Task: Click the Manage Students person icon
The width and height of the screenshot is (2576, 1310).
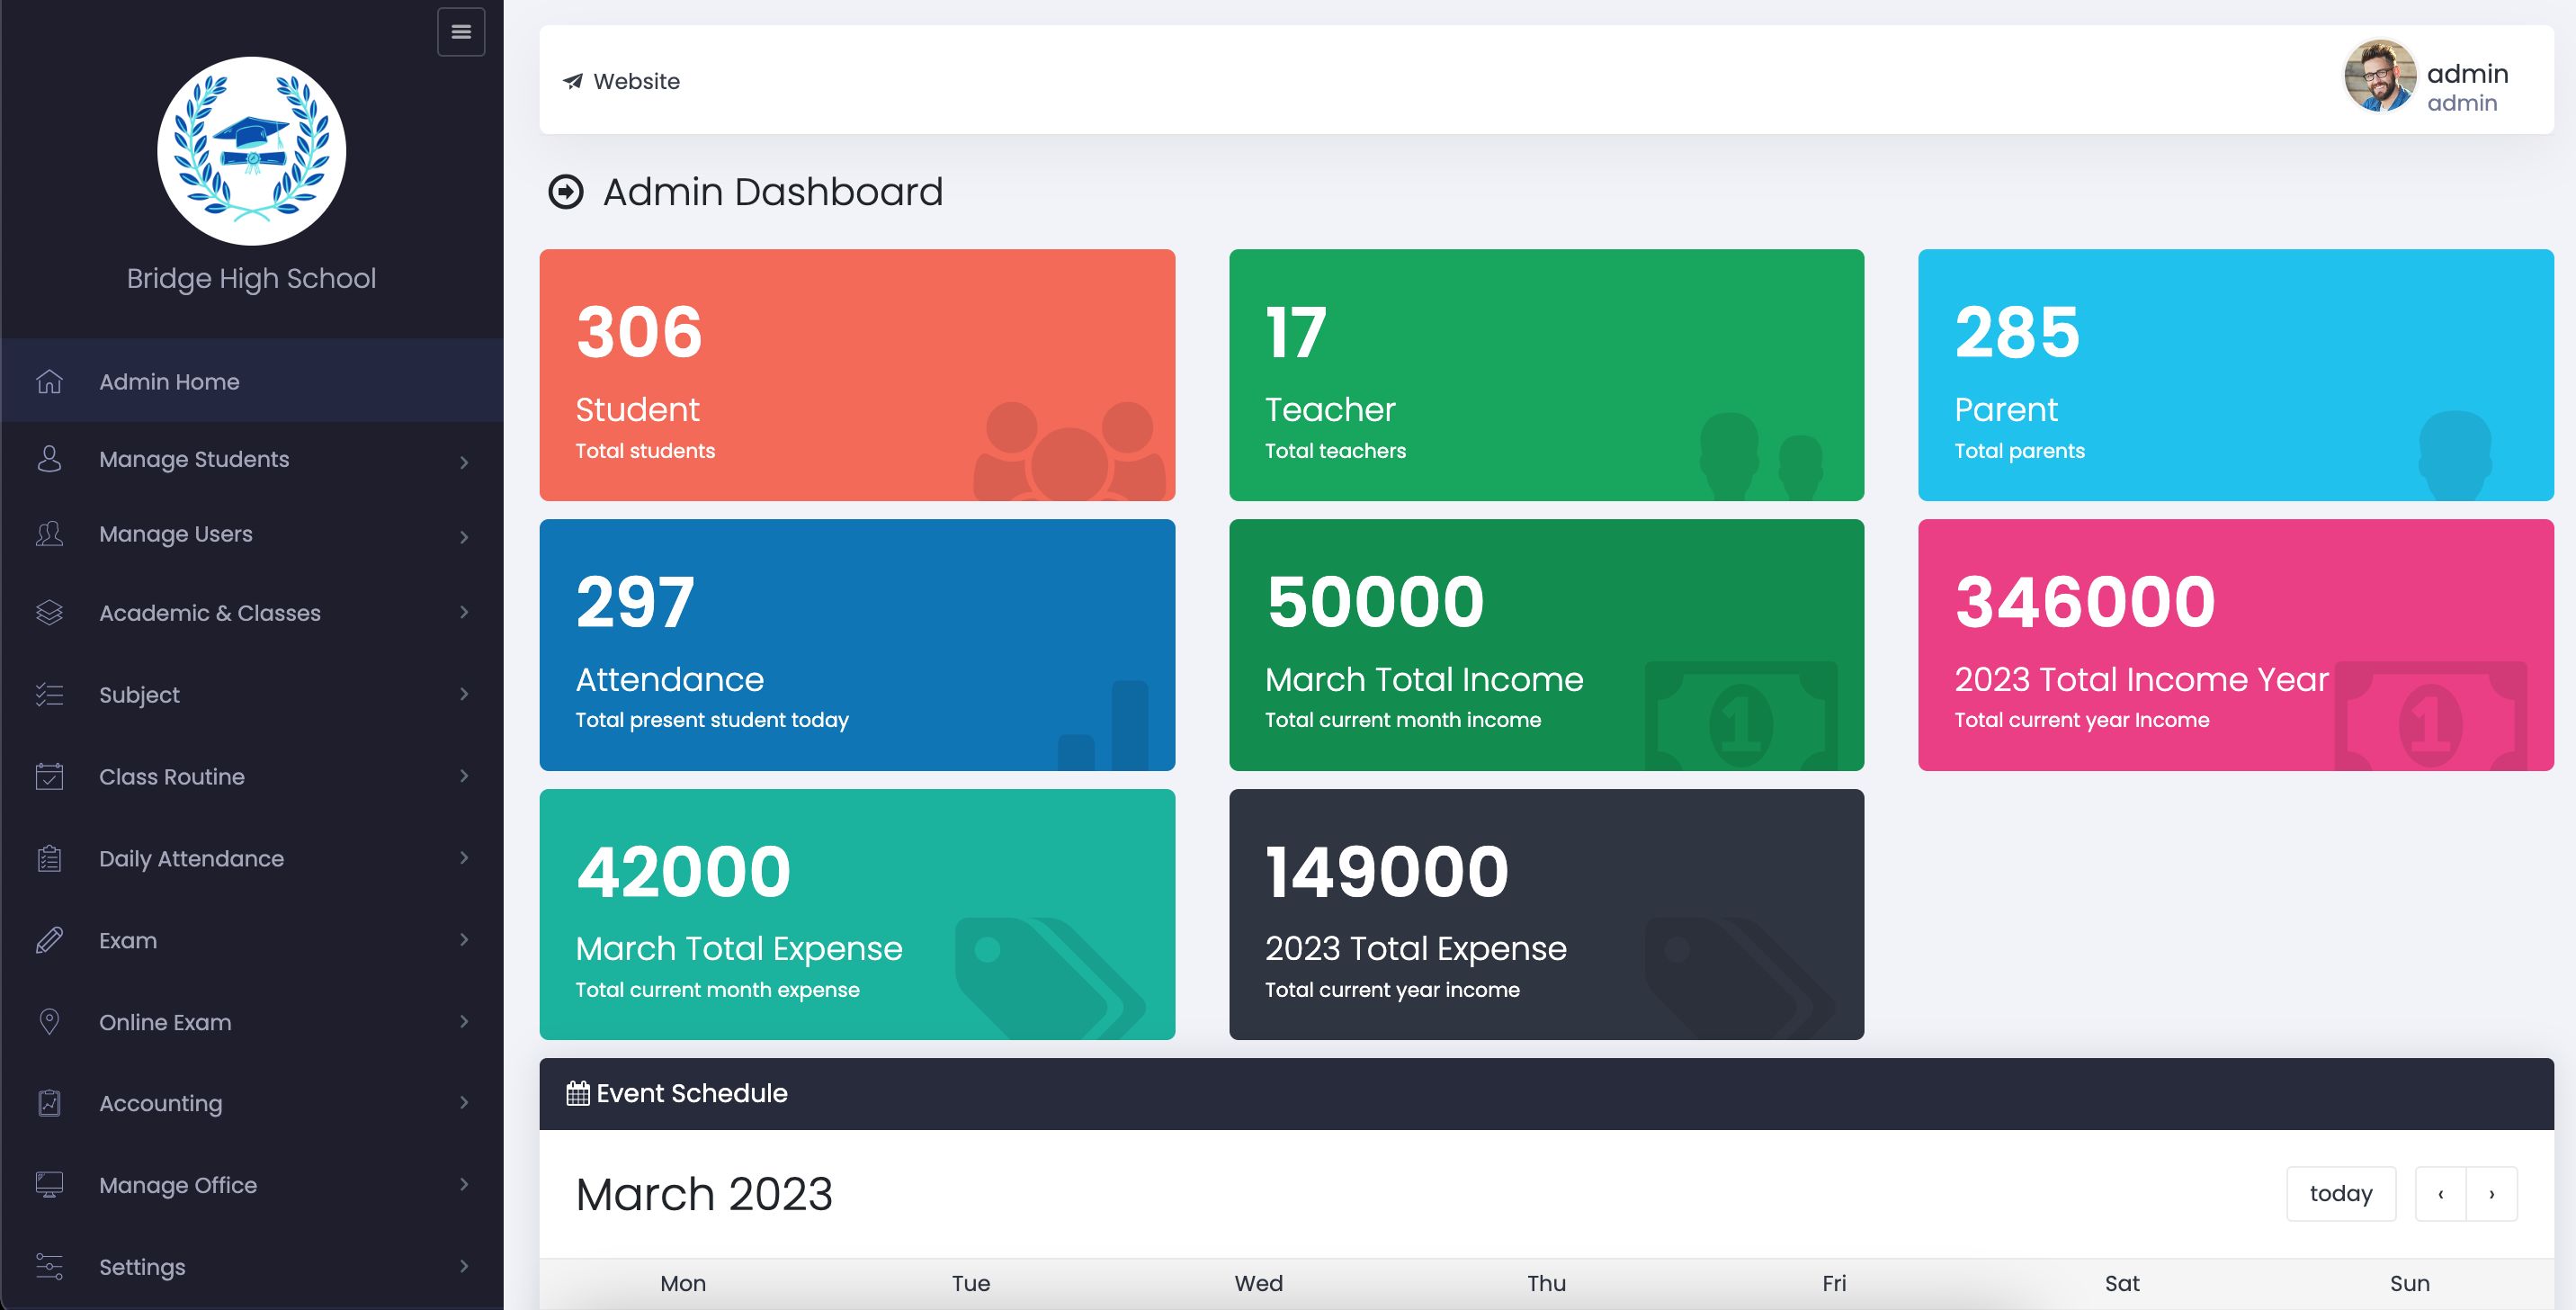Action: 49,459
